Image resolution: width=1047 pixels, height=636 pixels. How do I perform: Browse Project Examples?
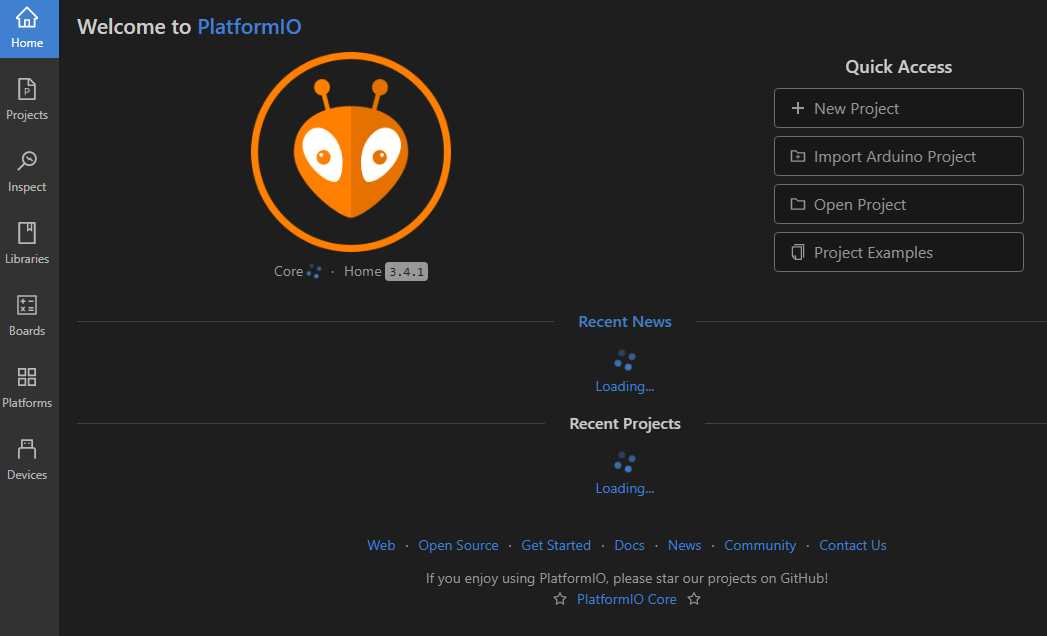coord(898,252)
